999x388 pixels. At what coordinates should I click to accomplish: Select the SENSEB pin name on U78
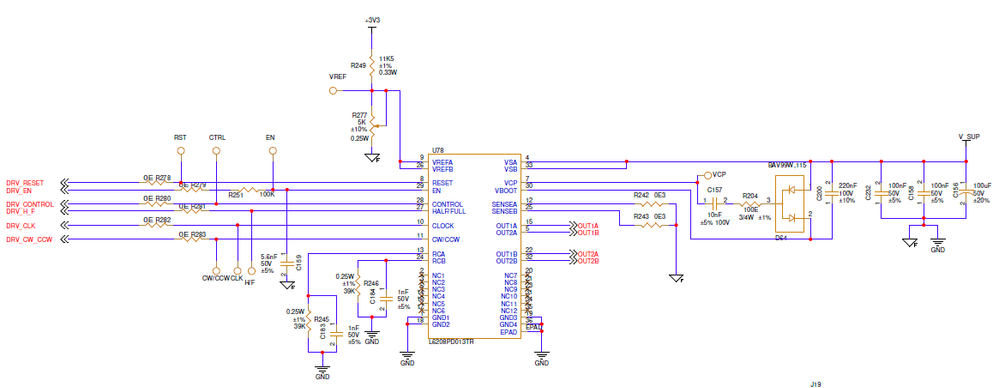(505, 211)
